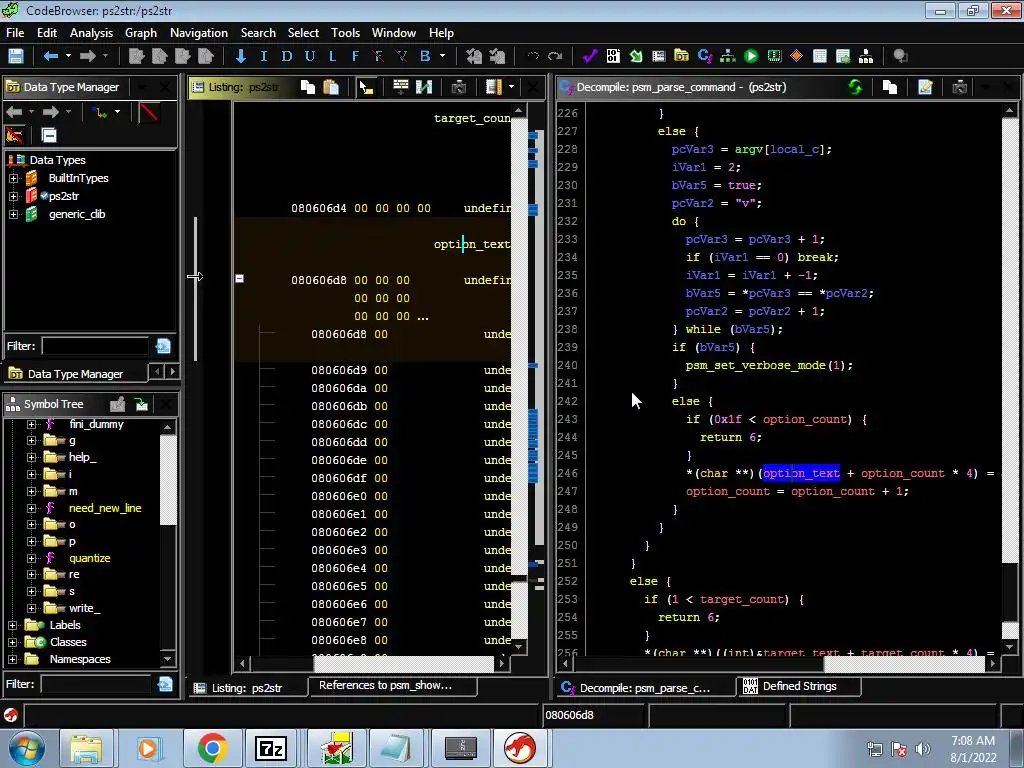
Task: Switch to References to psm_show tab
Action: (x=392, y=686)
